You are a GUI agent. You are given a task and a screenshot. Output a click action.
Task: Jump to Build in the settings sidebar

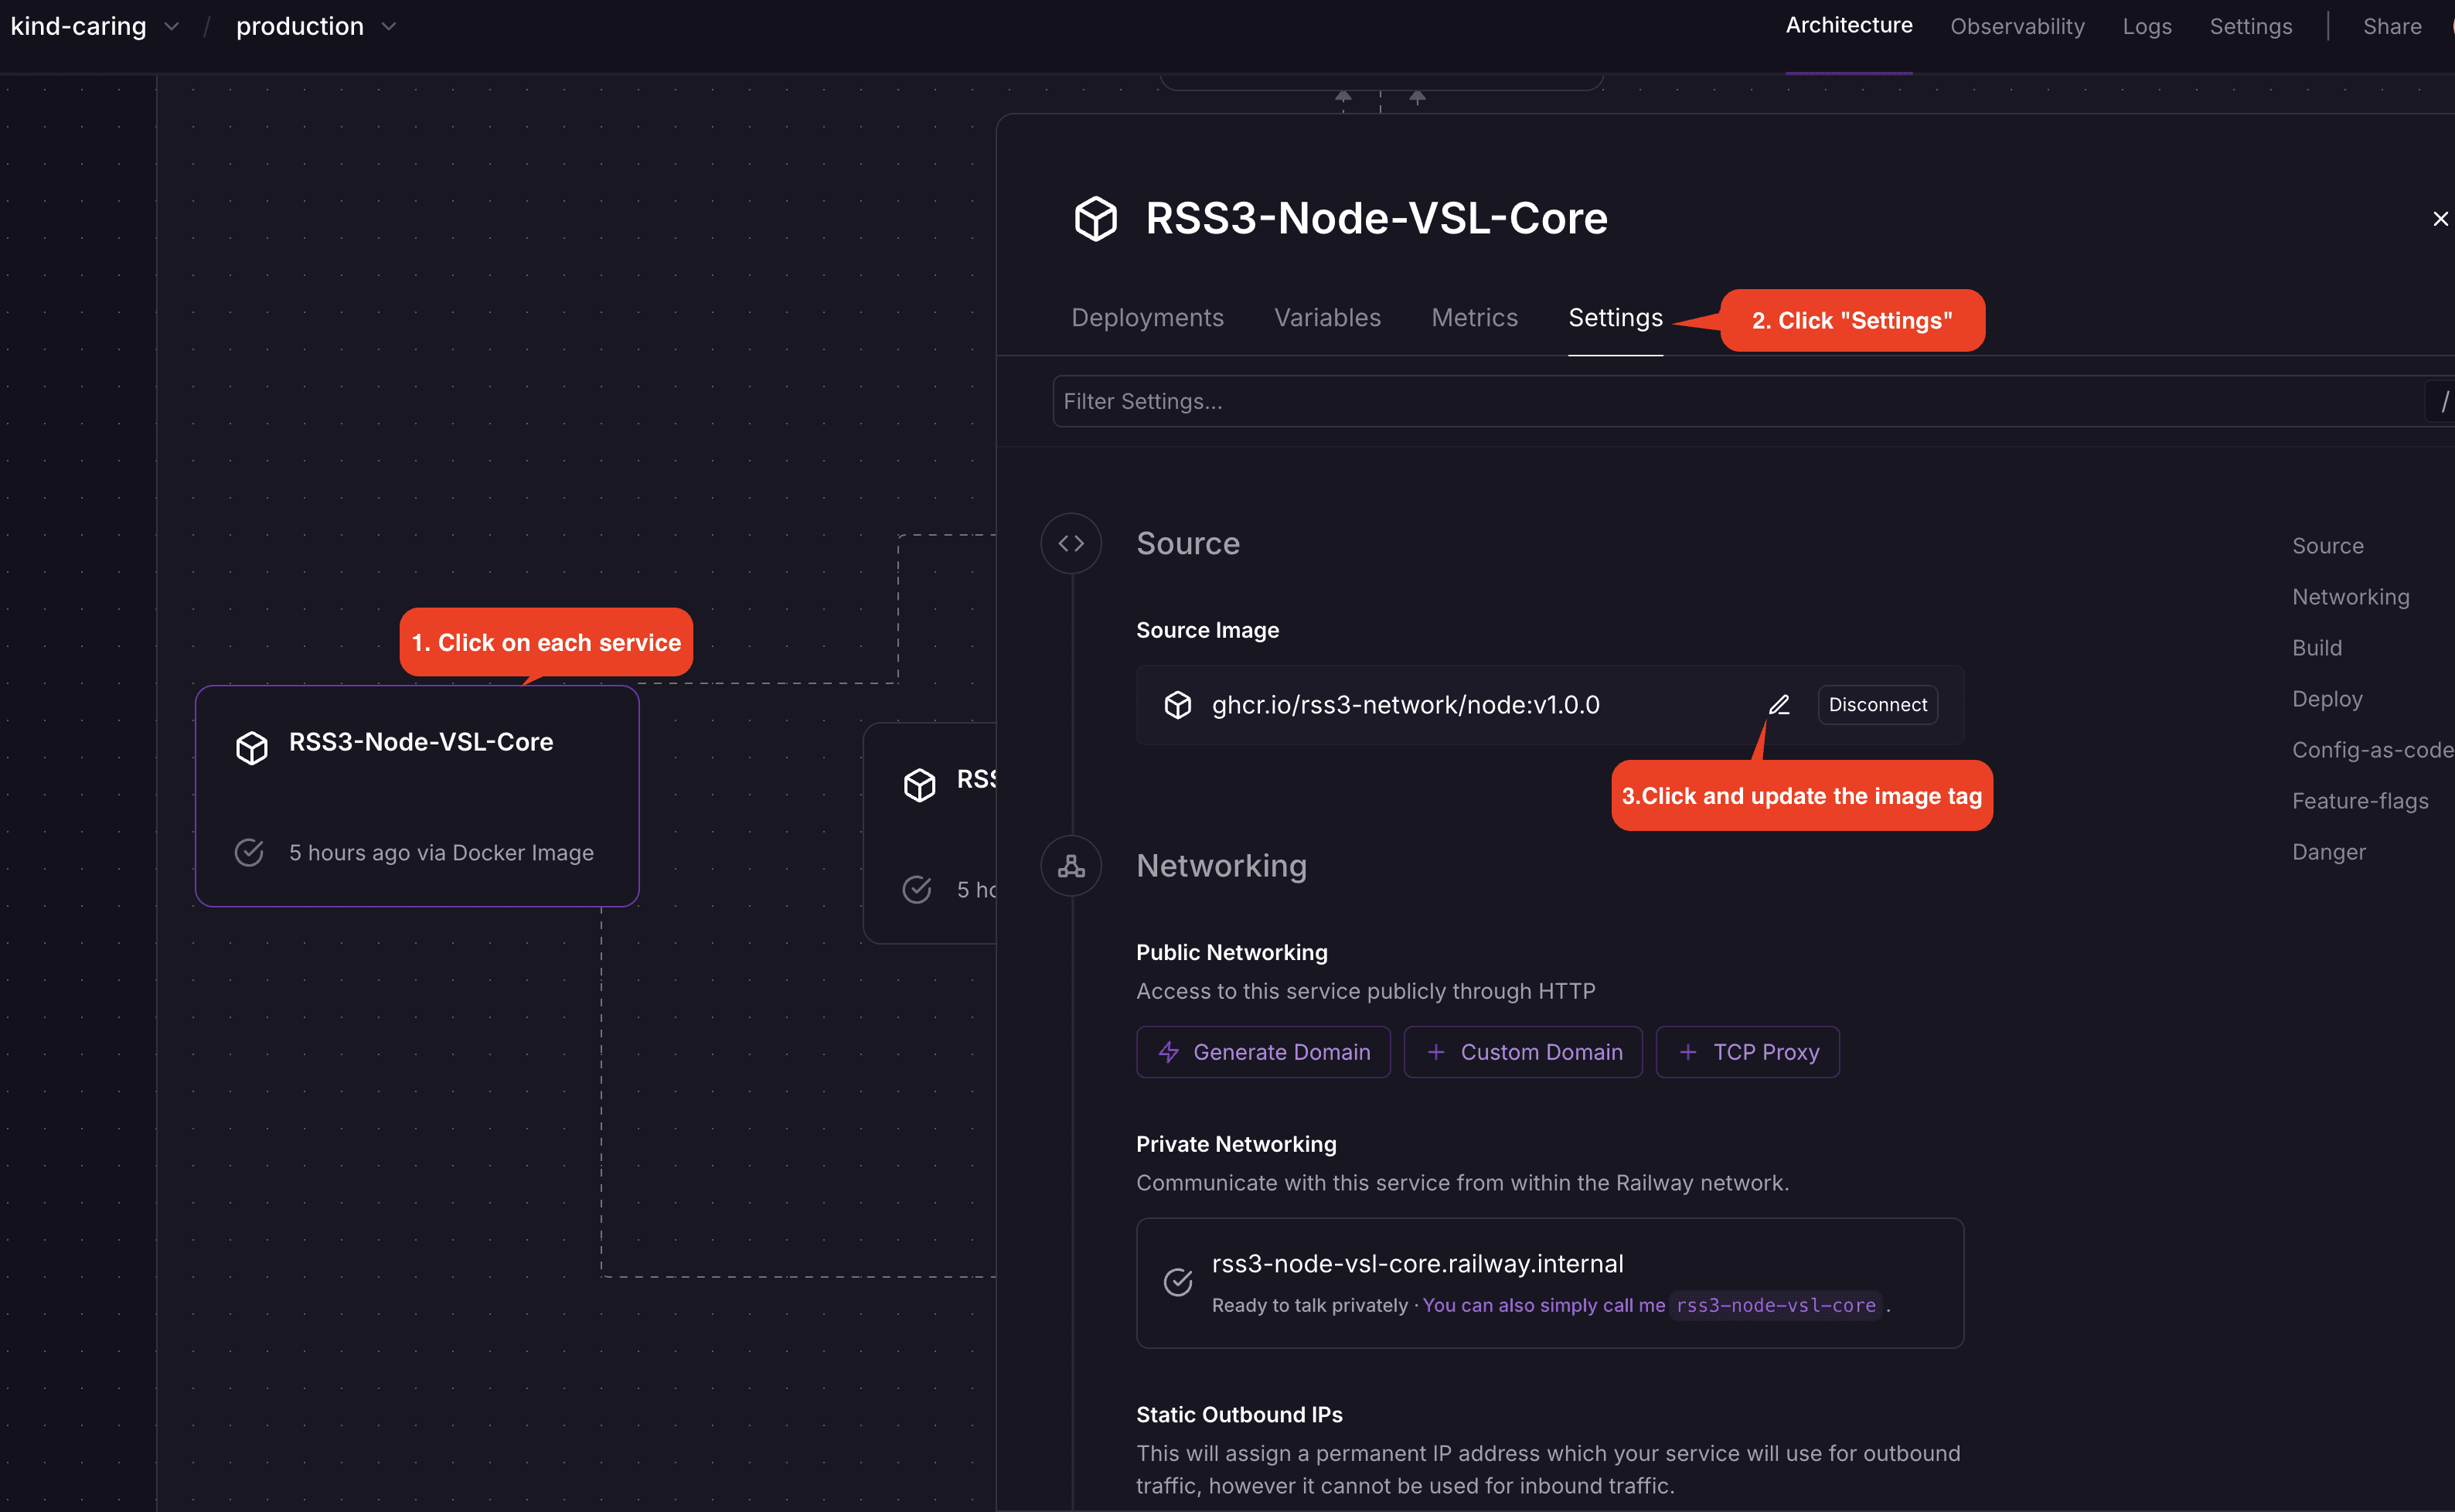(x=2316, y=648)
